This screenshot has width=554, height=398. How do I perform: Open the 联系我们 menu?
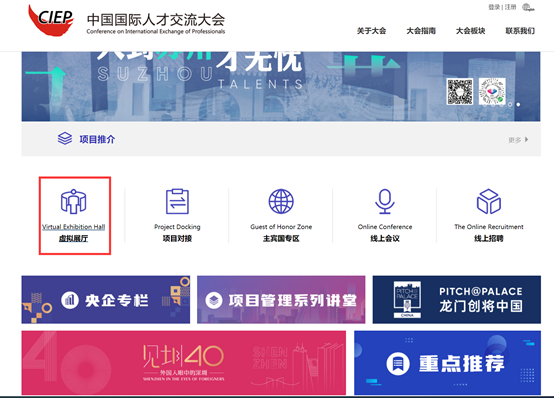pos(520,31)
